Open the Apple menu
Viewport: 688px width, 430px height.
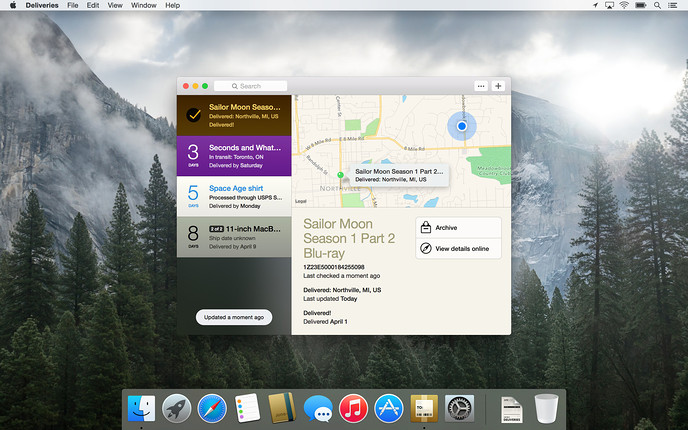click(13, 5)
